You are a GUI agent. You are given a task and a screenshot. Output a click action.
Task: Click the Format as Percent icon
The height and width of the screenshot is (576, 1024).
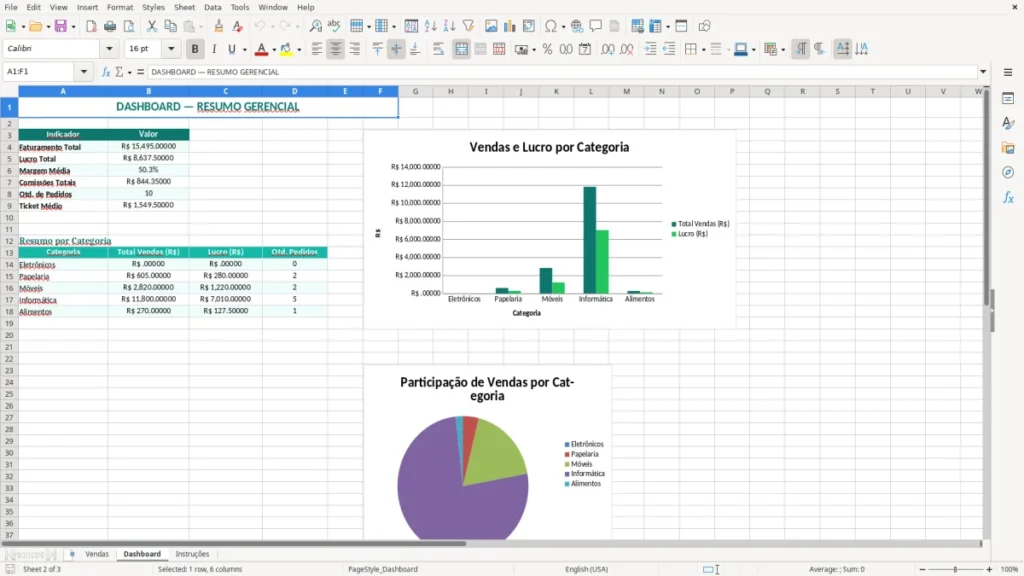(547, 49)
